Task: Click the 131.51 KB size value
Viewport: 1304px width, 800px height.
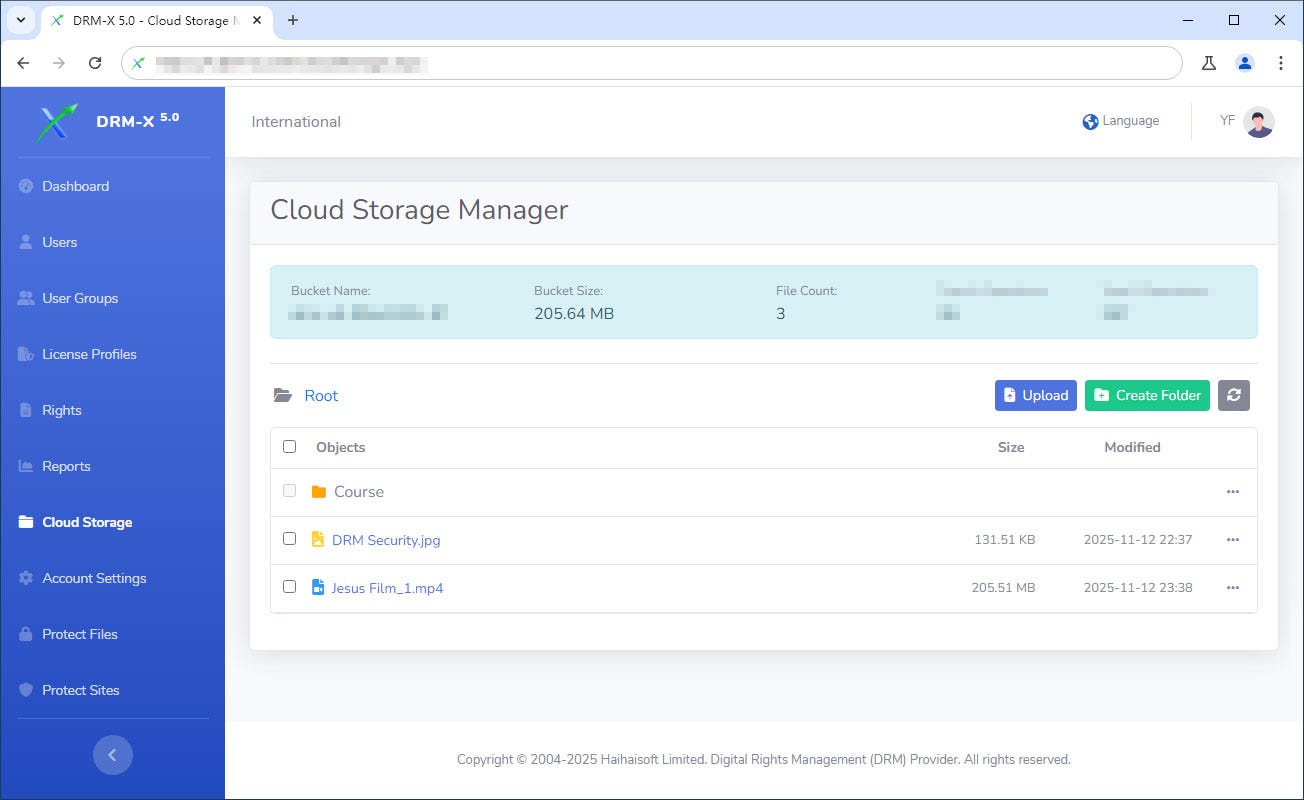Action: pos(1005,540)
